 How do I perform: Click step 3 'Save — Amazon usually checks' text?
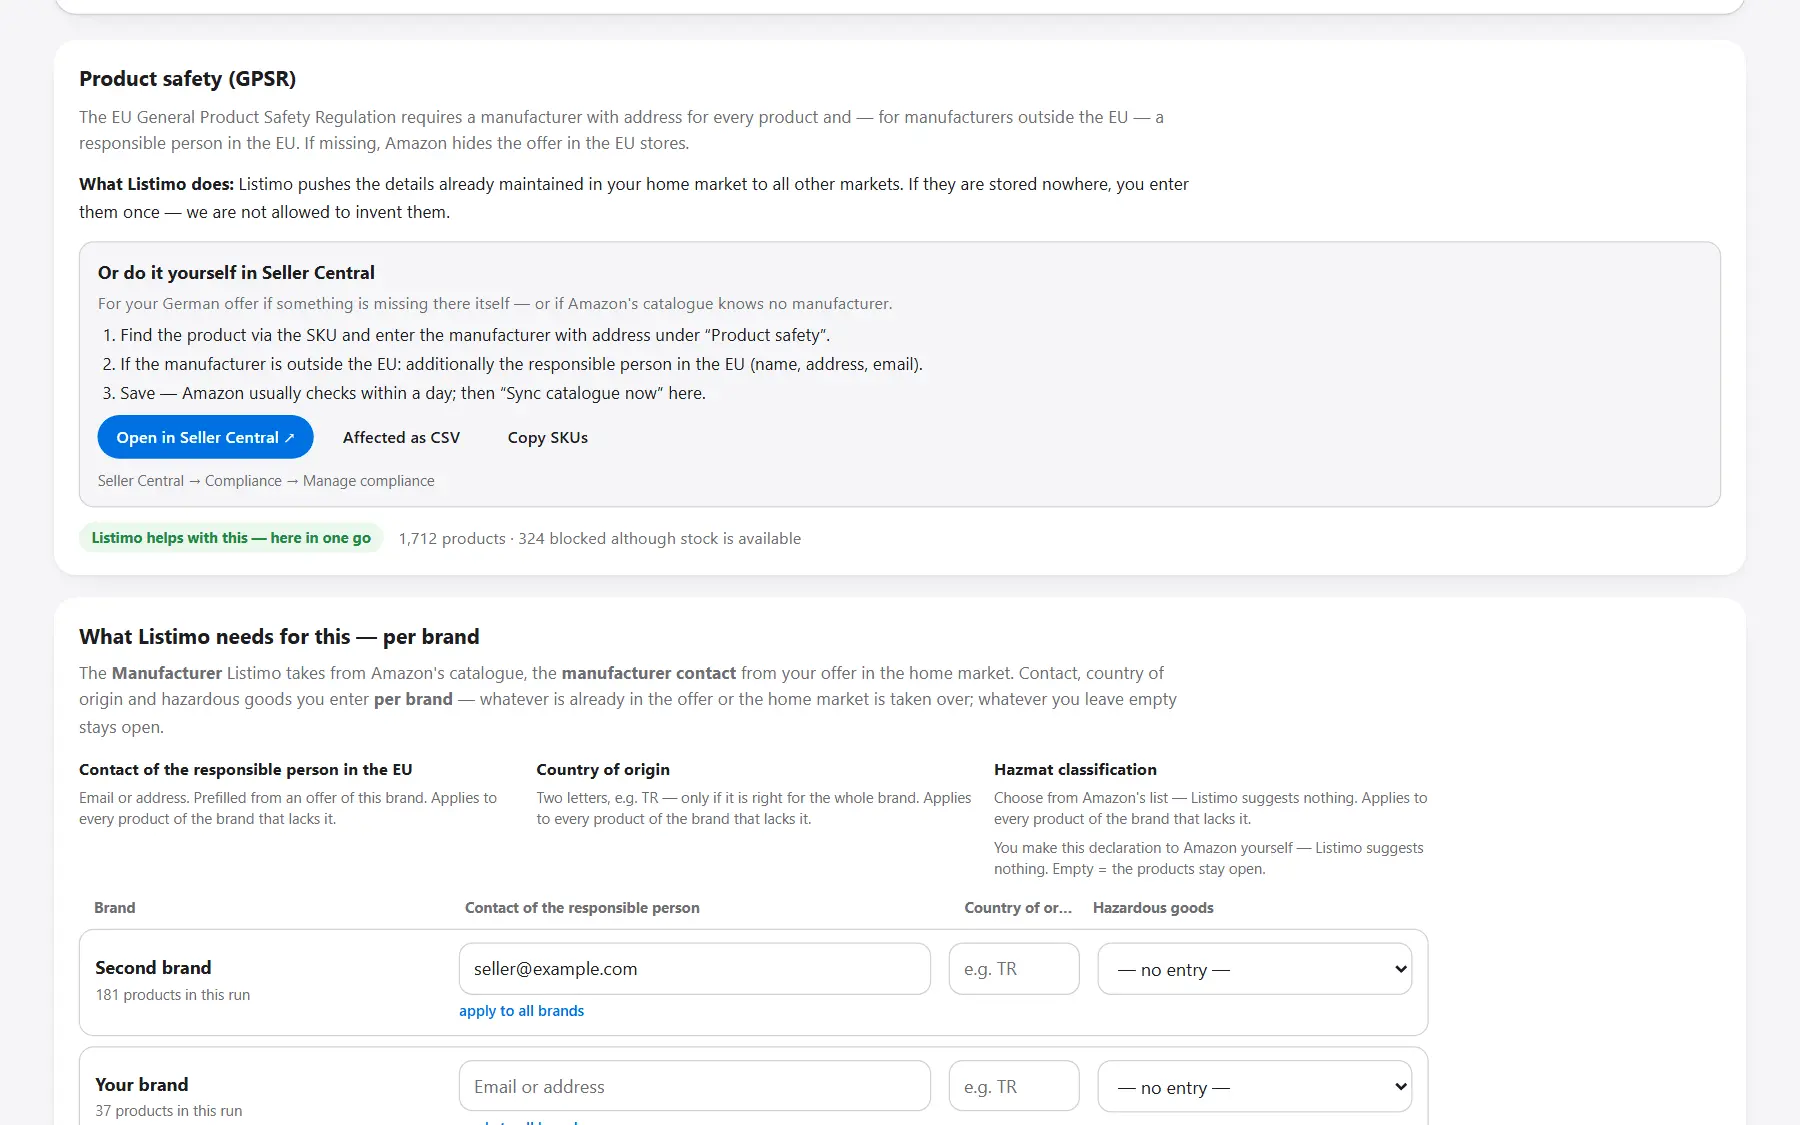[413, 393]
